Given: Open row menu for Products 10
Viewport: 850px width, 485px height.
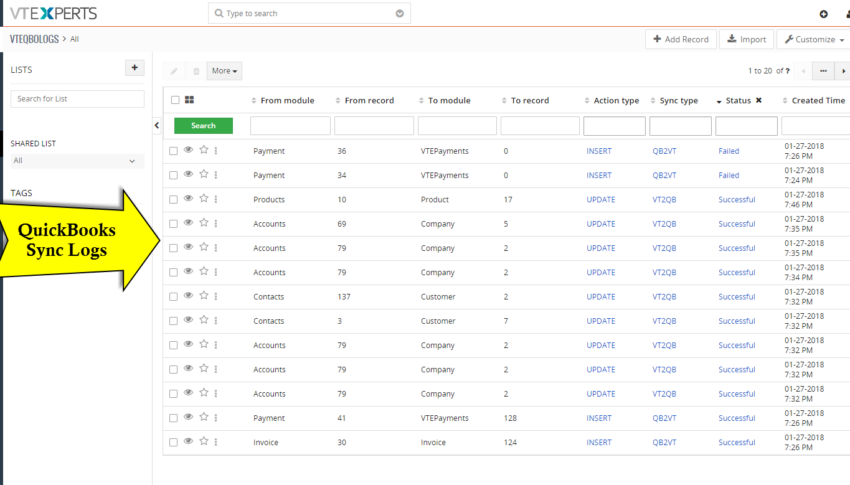Looking at the screenshot, I should [216, 199].
